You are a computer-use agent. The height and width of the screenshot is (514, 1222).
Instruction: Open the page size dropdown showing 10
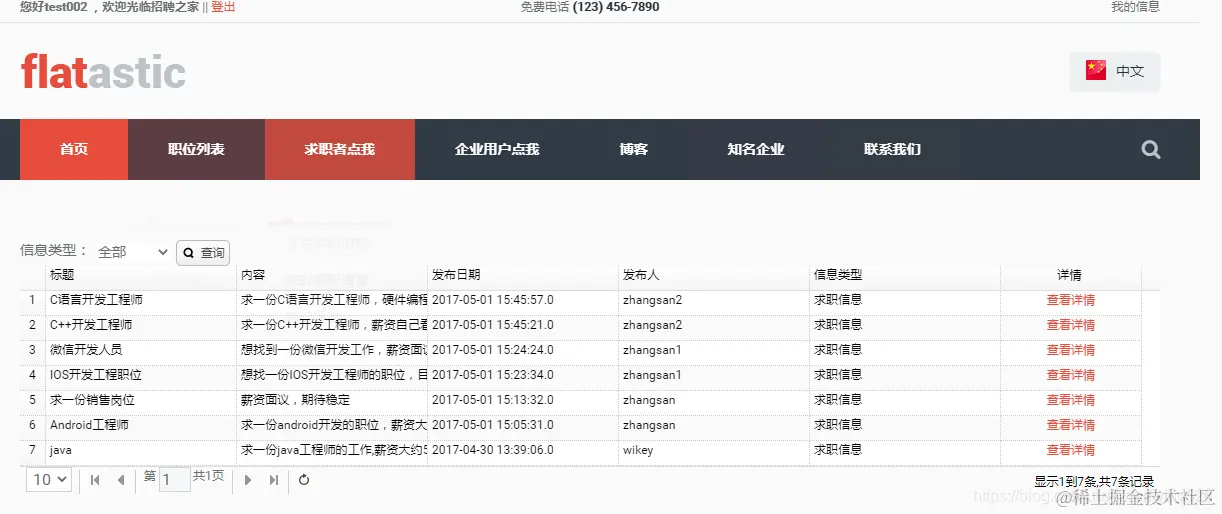(49, 480)
